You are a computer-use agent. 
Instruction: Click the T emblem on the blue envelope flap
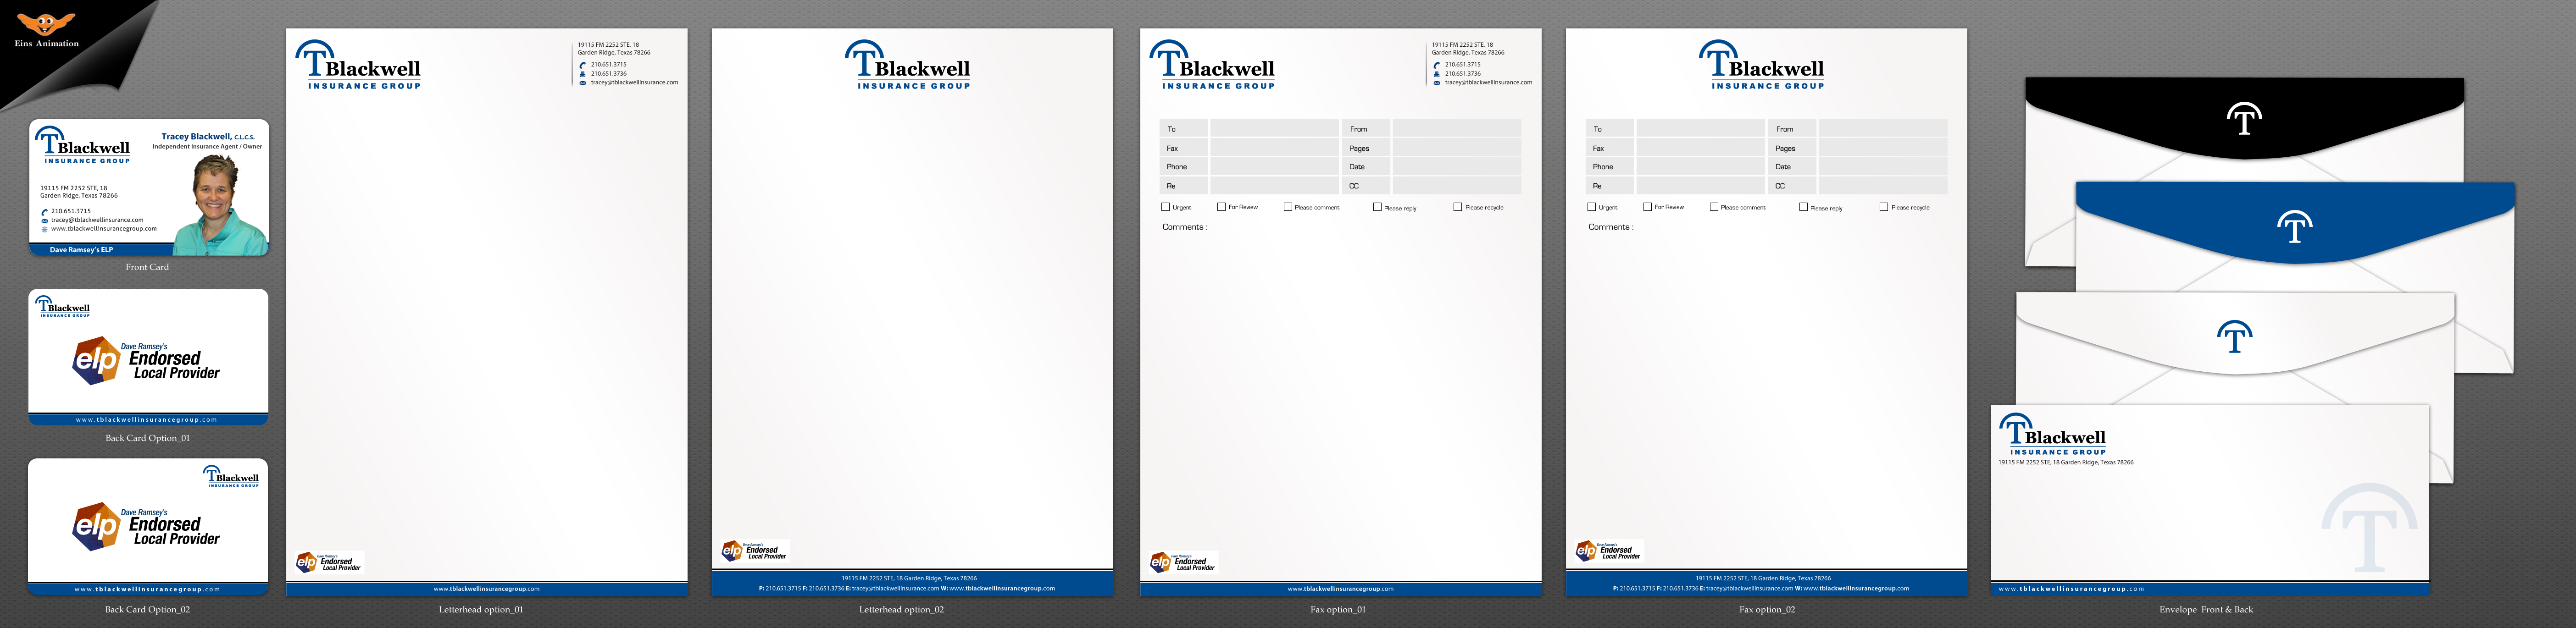click(x=2295, y=227)
